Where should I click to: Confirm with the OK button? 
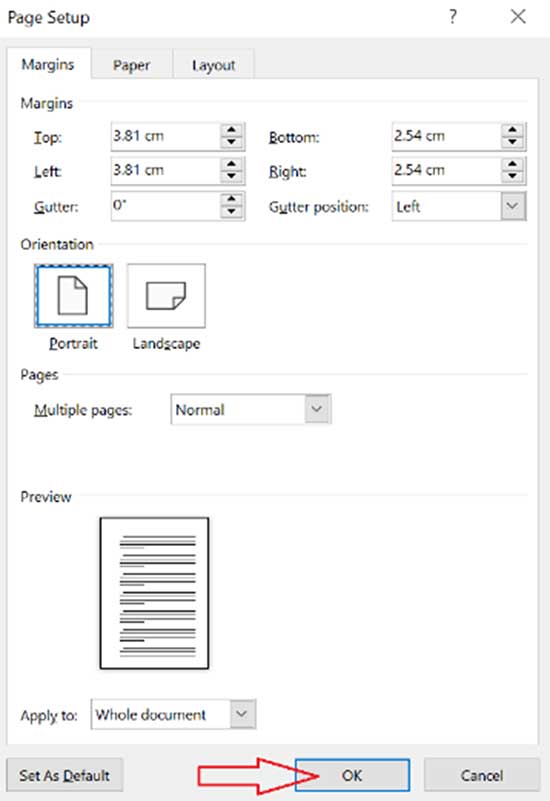click(x=352, y=775)
